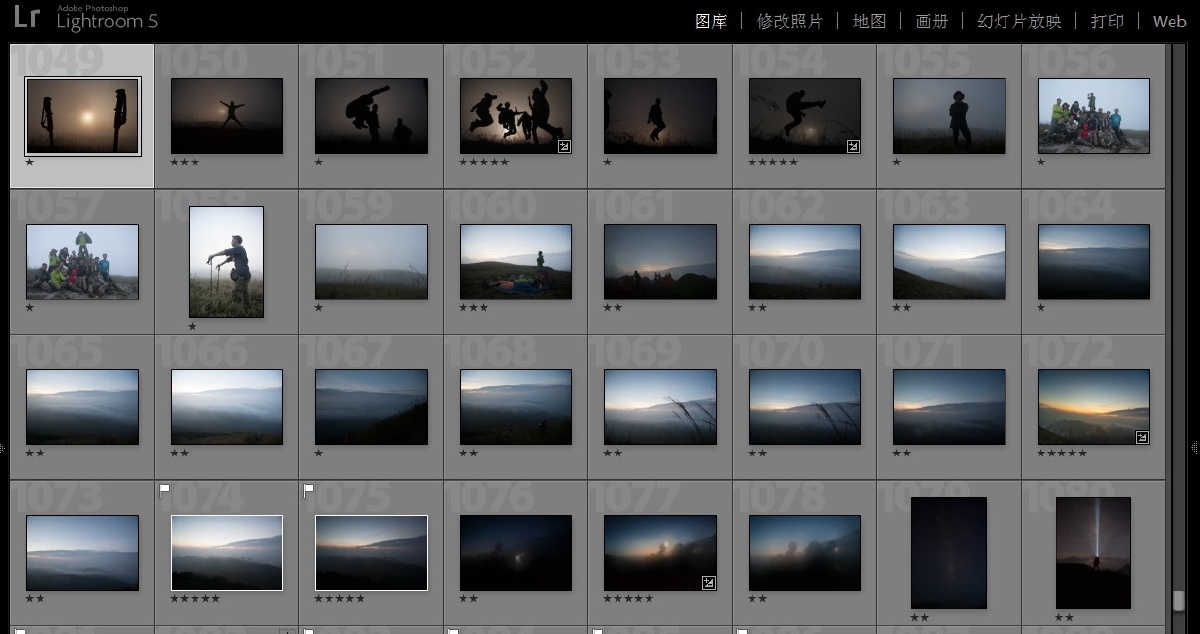Screen dimensions: 1200x634
Task: Open the 打印 module
Action: 1107,21
